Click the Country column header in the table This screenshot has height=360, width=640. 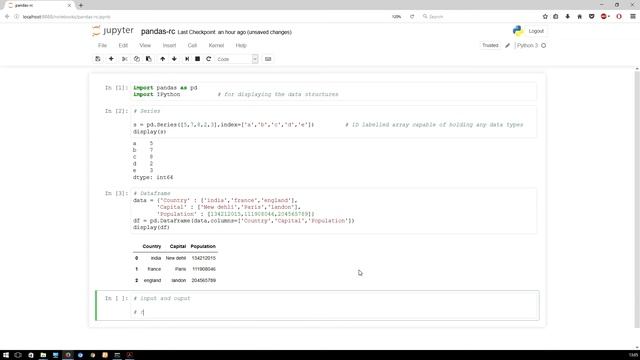pos(152,247)
